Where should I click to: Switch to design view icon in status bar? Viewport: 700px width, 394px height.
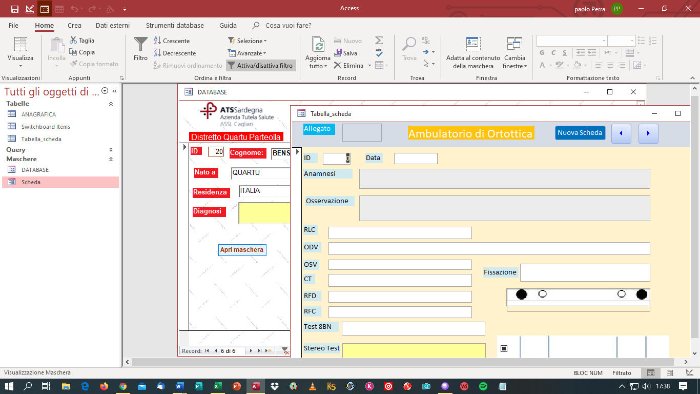689,373
